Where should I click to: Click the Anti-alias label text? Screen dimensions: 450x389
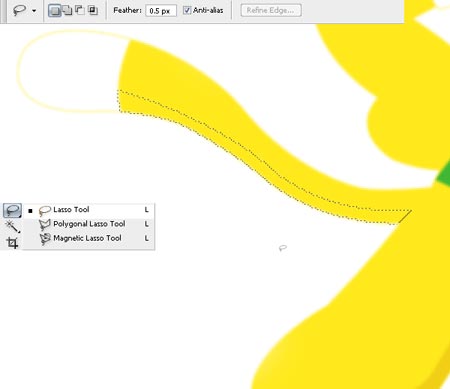(x=208, y=10)
